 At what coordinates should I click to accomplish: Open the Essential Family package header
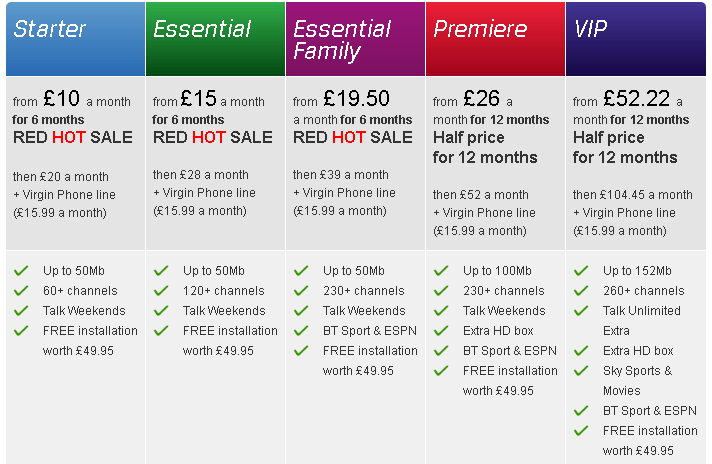click(355, 39)
